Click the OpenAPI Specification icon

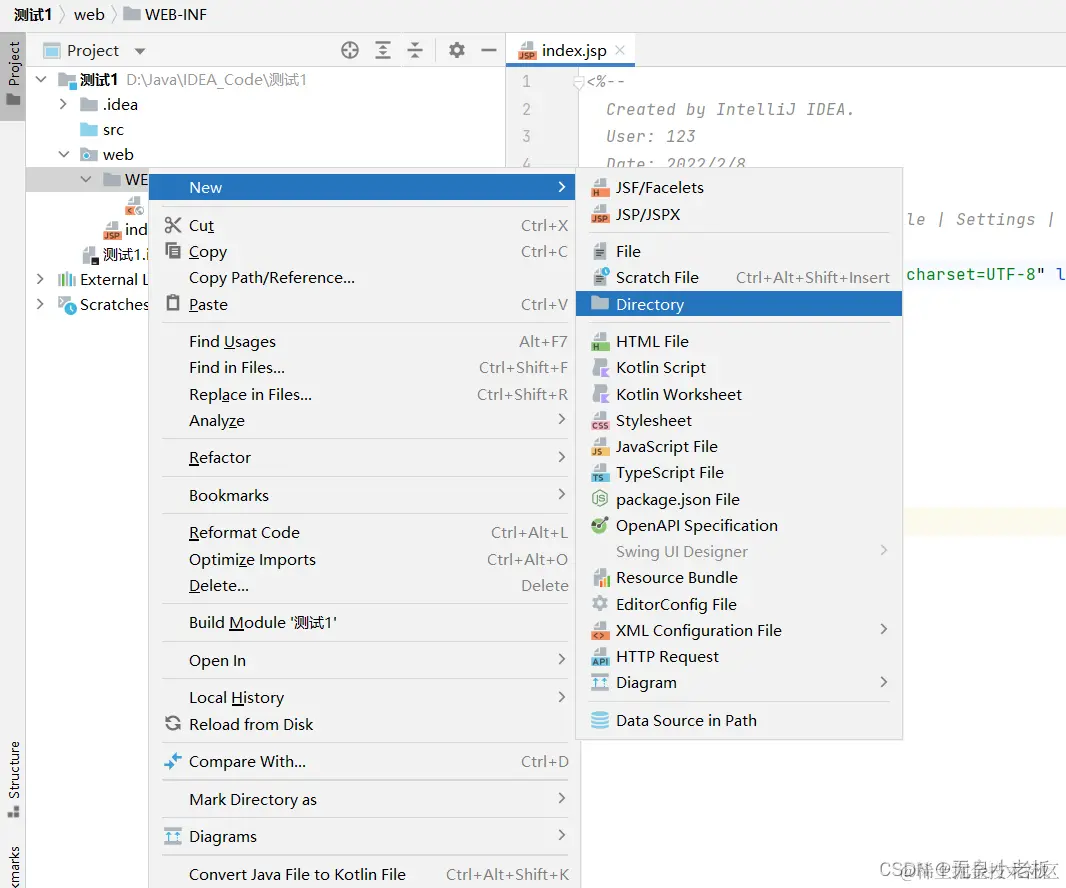coord(600,525)
